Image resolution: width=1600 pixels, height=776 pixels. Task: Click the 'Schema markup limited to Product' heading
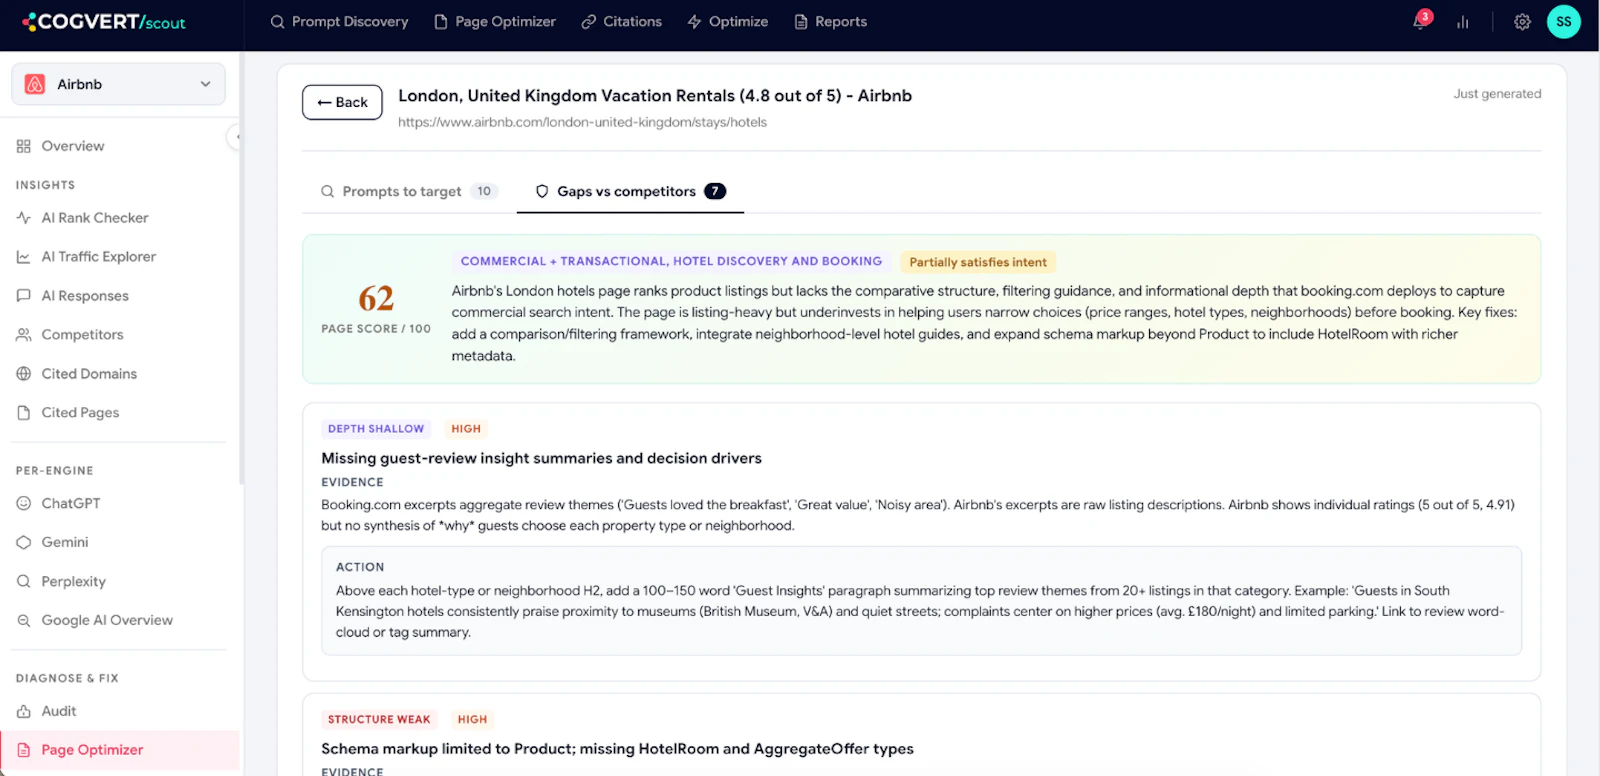click(x=617, y=749)
